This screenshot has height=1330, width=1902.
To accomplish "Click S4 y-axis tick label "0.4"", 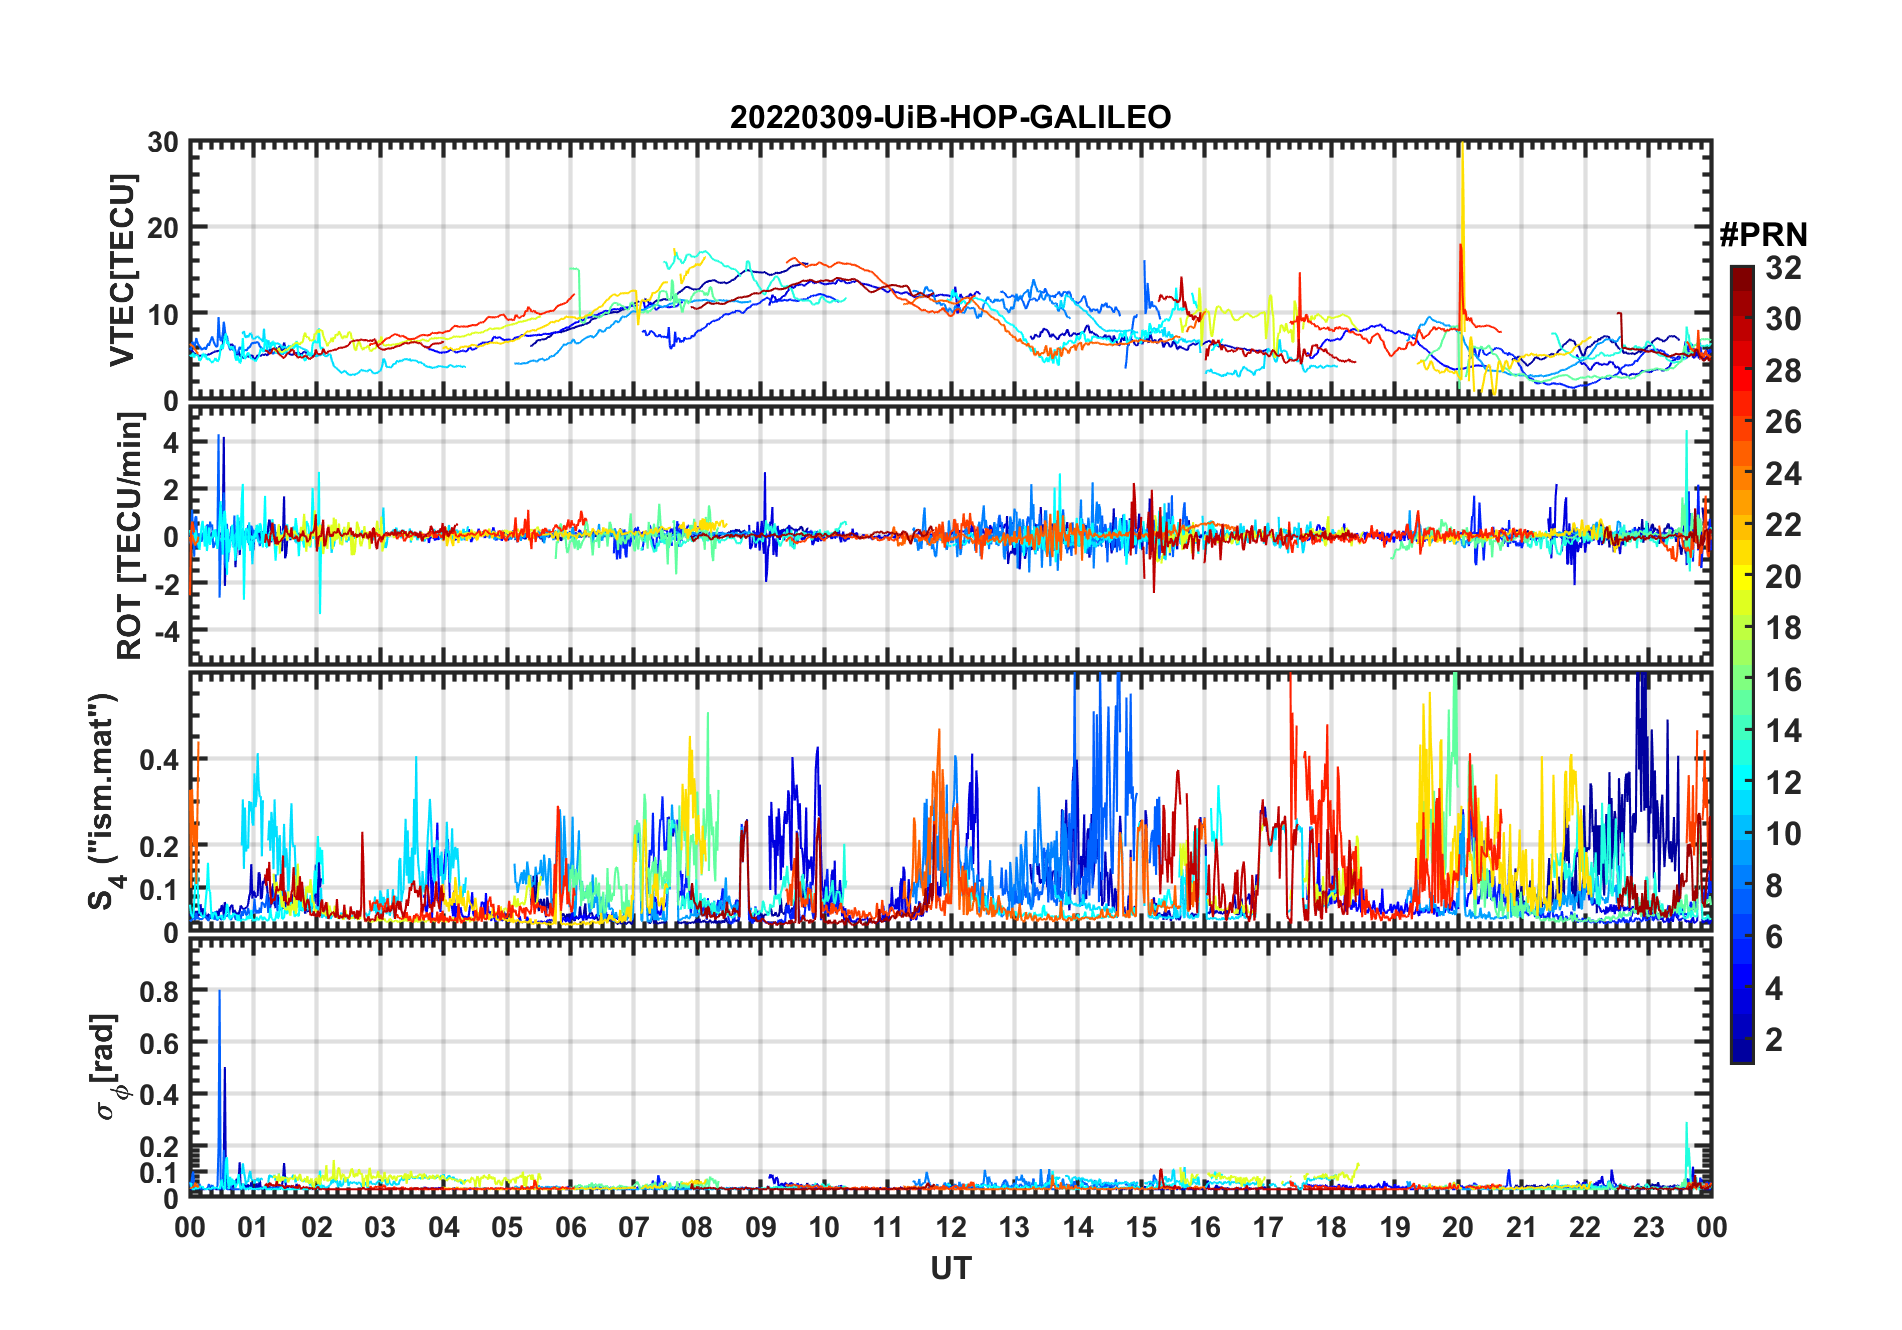I will click(159, 760).
